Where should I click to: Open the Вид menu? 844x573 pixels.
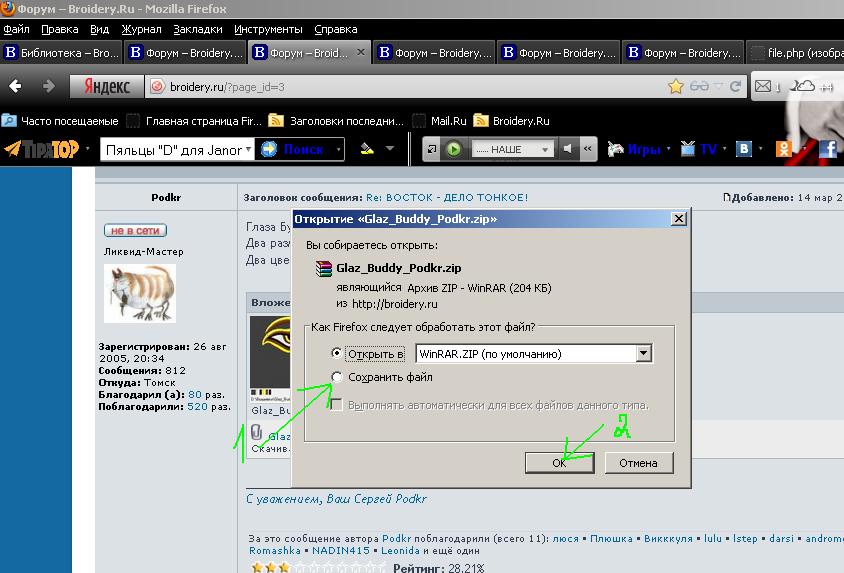tap(99, 29)
